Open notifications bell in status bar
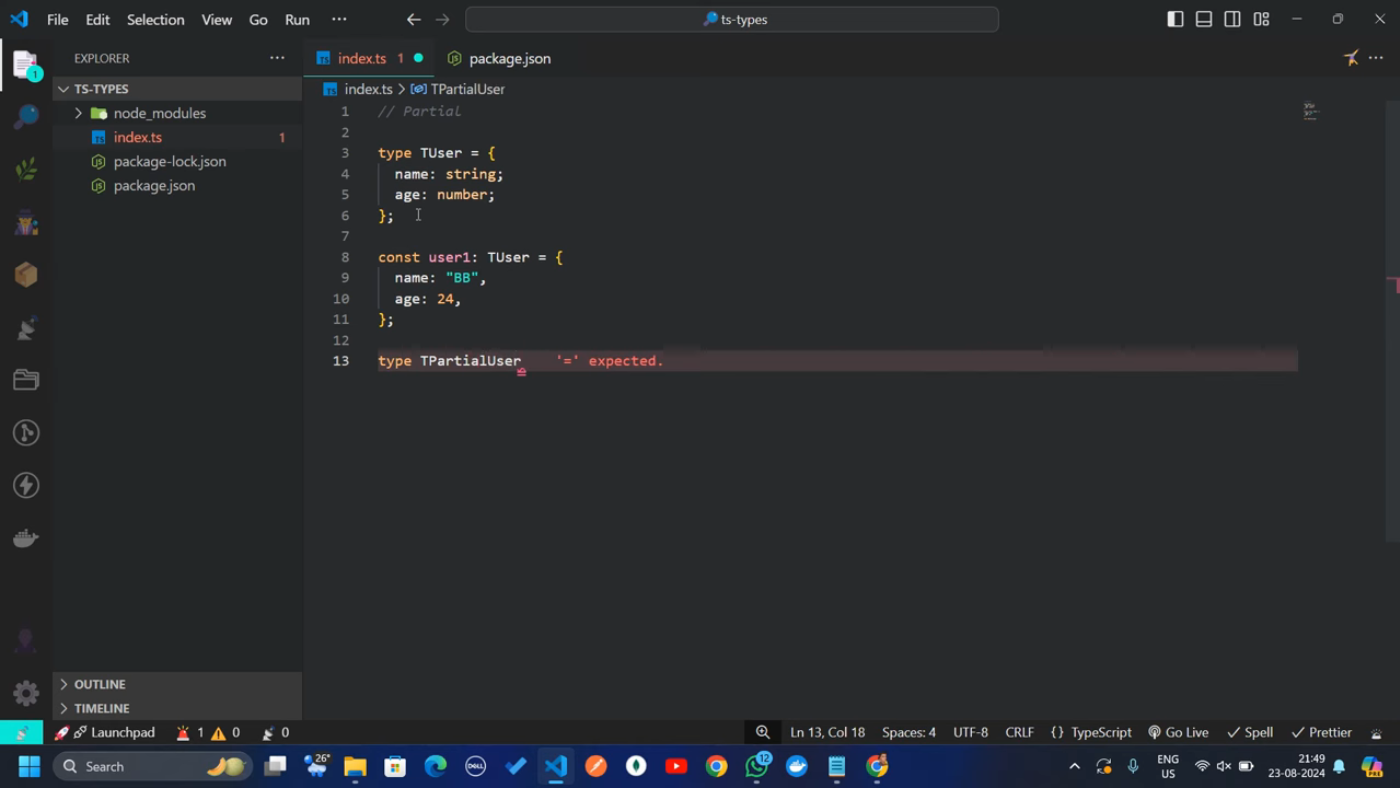This screenshot has width=1400, height=788. (1376, 733)
